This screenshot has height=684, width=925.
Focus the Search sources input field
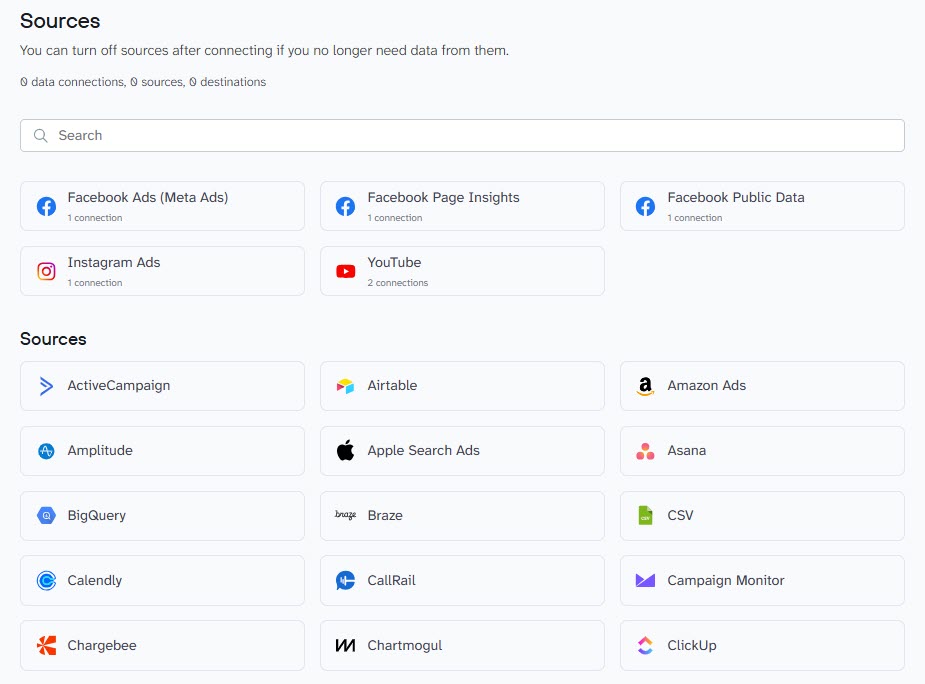point(462,136)
